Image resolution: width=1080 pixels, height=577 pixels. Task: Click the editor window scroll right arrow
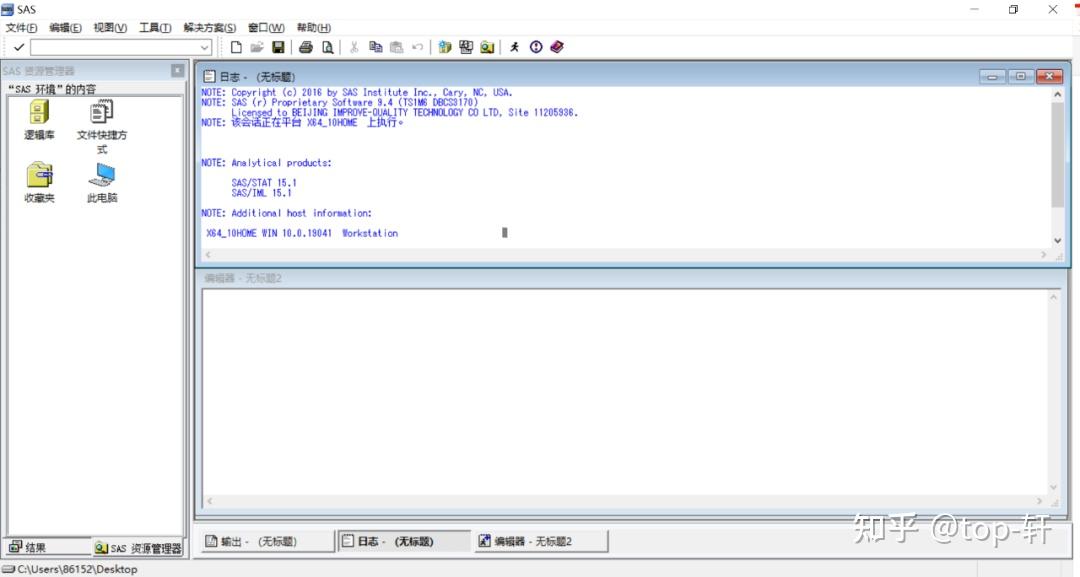click(x=1039, y=501)
